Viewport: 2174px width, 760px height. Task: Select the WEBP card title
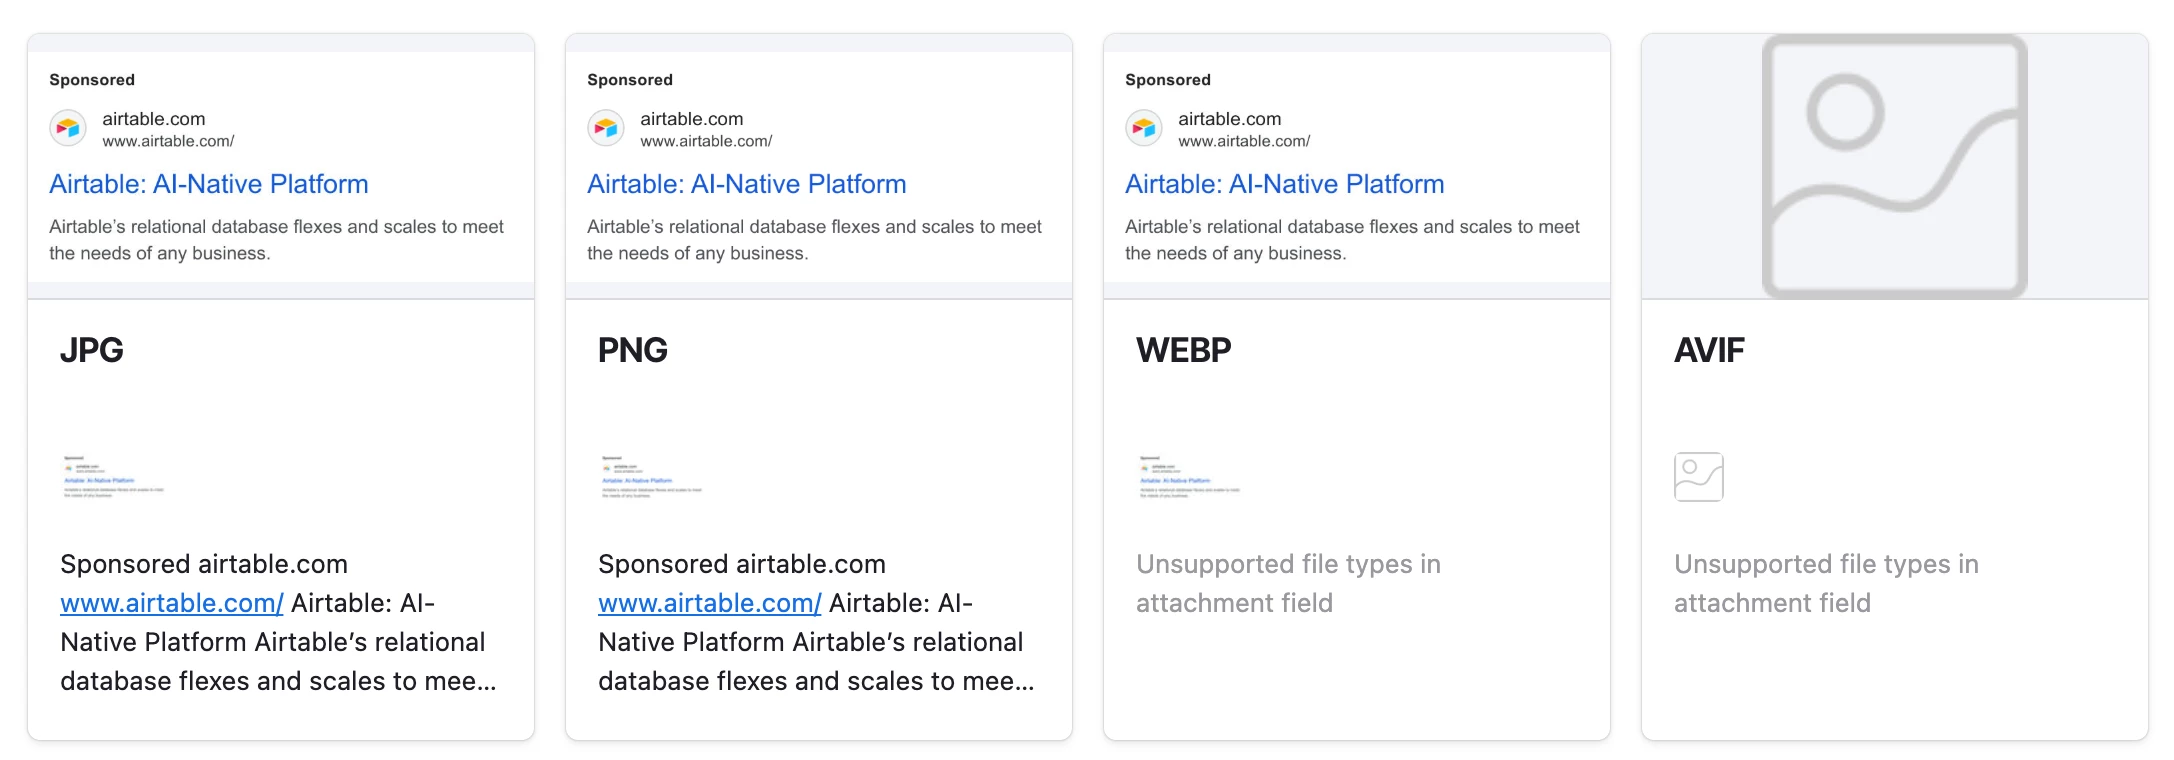[1184, 350]
